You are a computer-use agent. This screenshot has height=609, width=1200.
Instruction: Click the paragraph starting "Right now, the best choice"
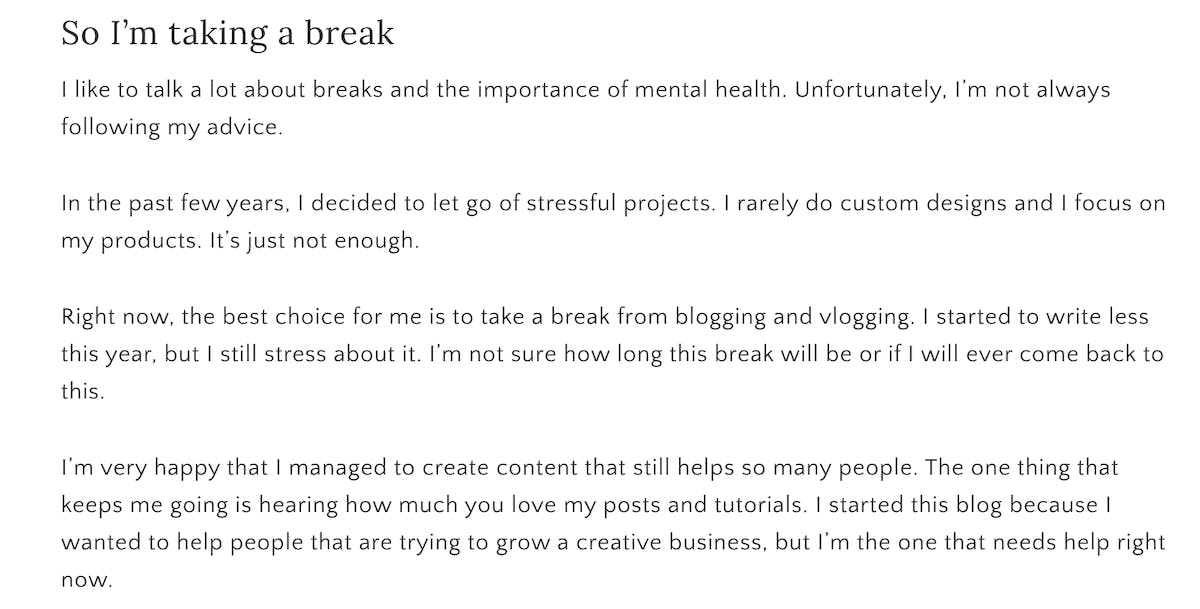tap(613, 354)
